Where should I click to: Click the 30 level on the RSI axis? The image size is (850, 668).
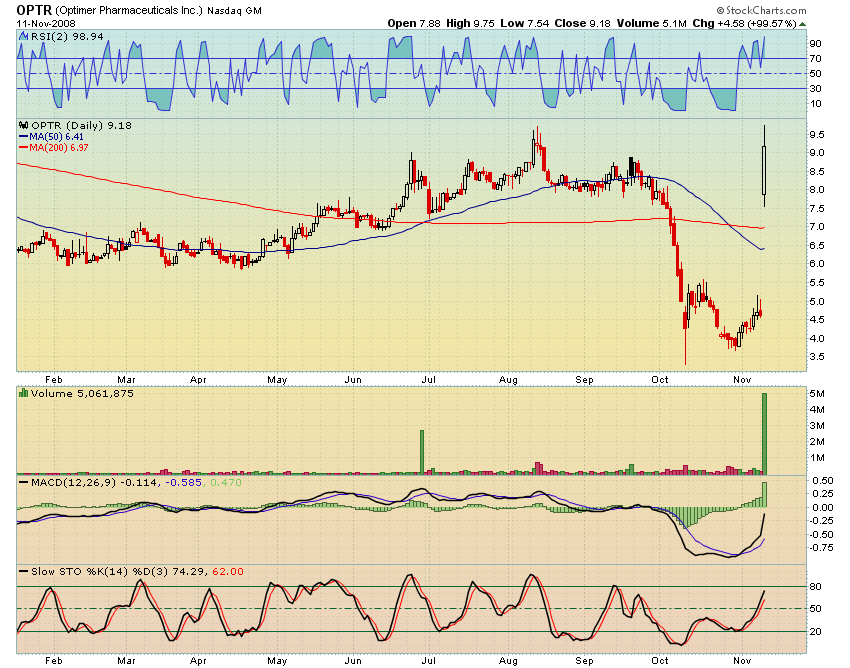[815, 88]
